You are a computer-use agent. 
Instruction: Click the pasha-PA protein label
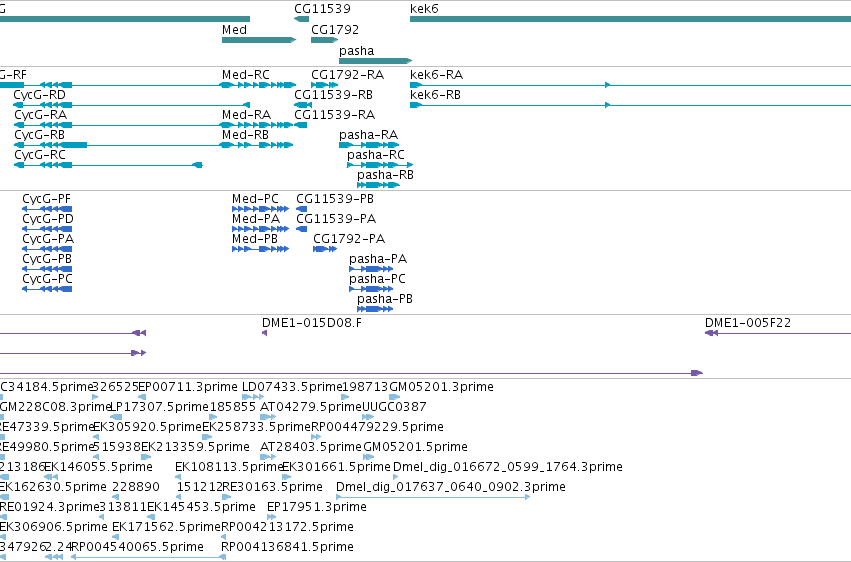coord(378,259)
